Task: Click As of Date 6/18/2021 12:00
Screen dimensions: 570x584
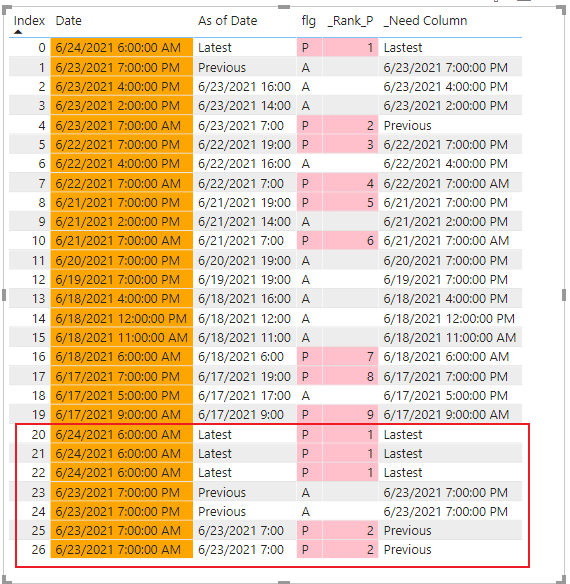Action: coord(244,319)
